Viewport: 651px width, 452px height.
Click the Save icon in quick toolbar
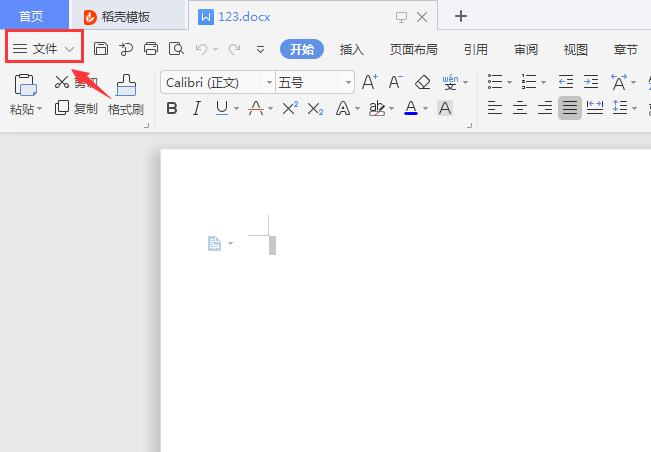click(101, 49)
